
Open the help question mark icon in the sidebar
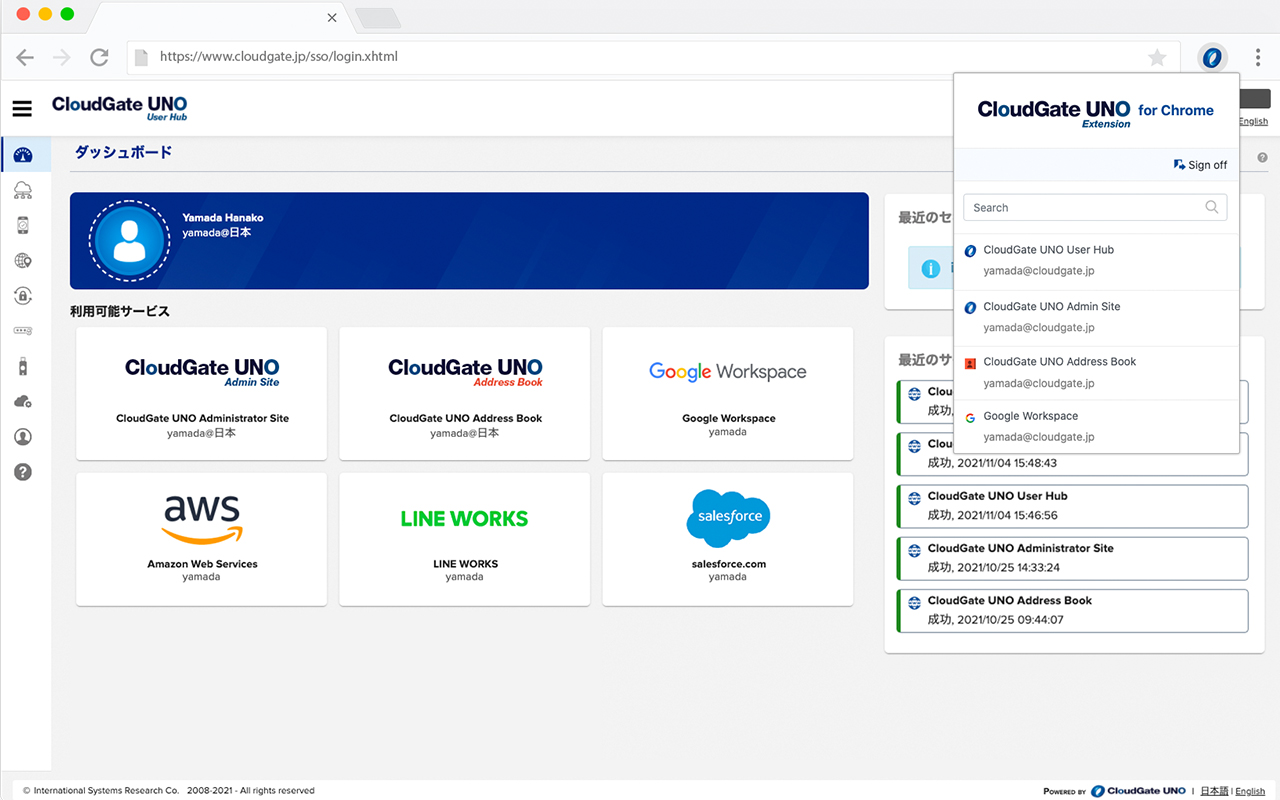pyautogui.click(x=22, y=471)
